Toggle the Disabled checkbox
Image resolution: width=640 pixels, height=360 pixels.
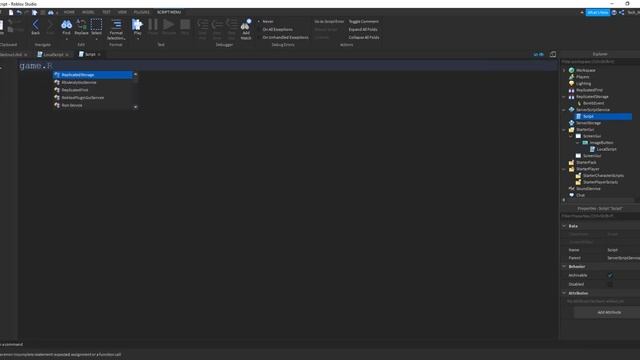pyautogui.click(x=610, y=284)
